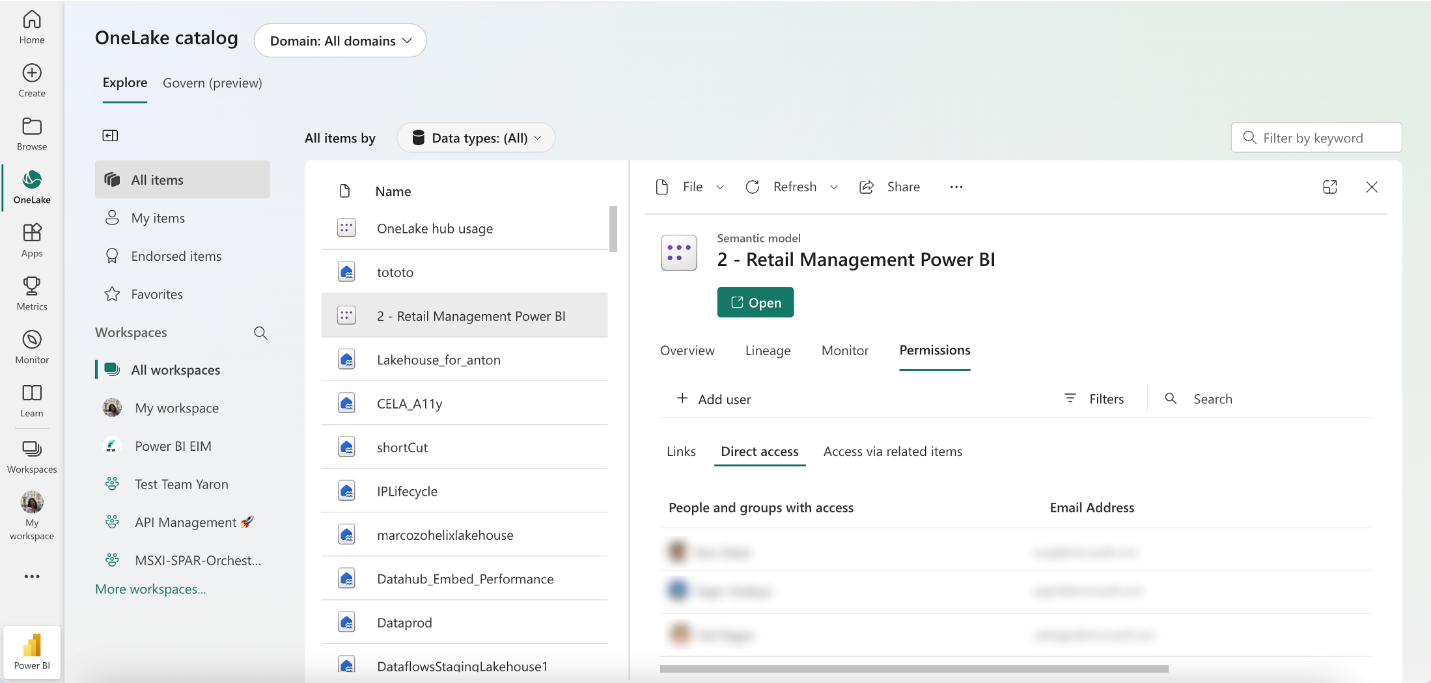Click the Power BI EIM workspace icon
Image resolution: width=1431 pixels, height=683 pixels.
point(113,446)
